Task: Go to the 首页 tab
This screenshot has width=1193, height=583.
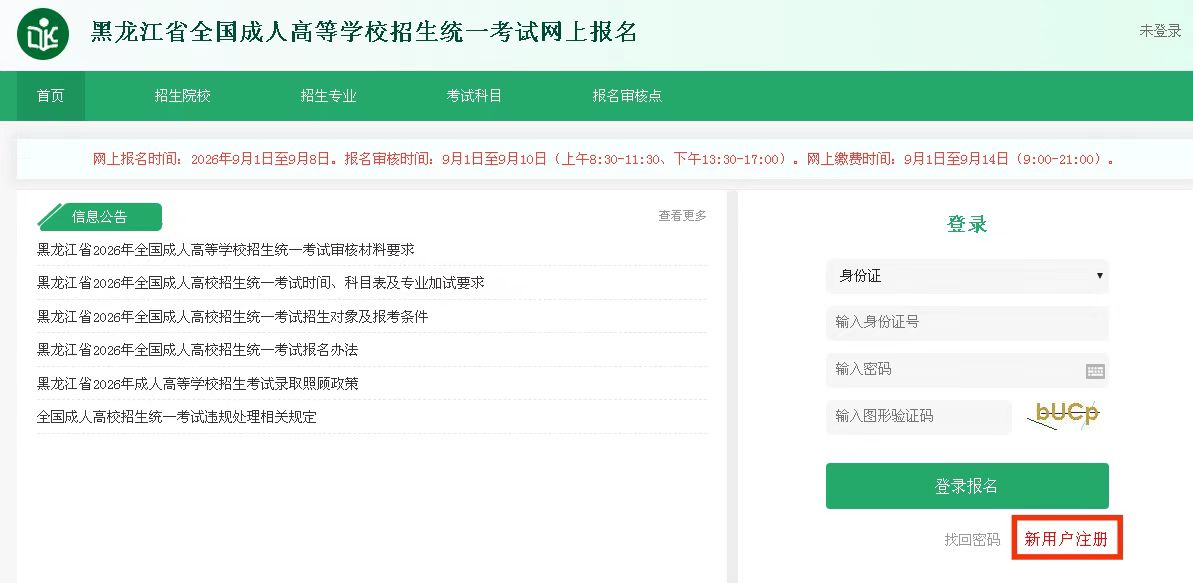Action: [51, 96]
